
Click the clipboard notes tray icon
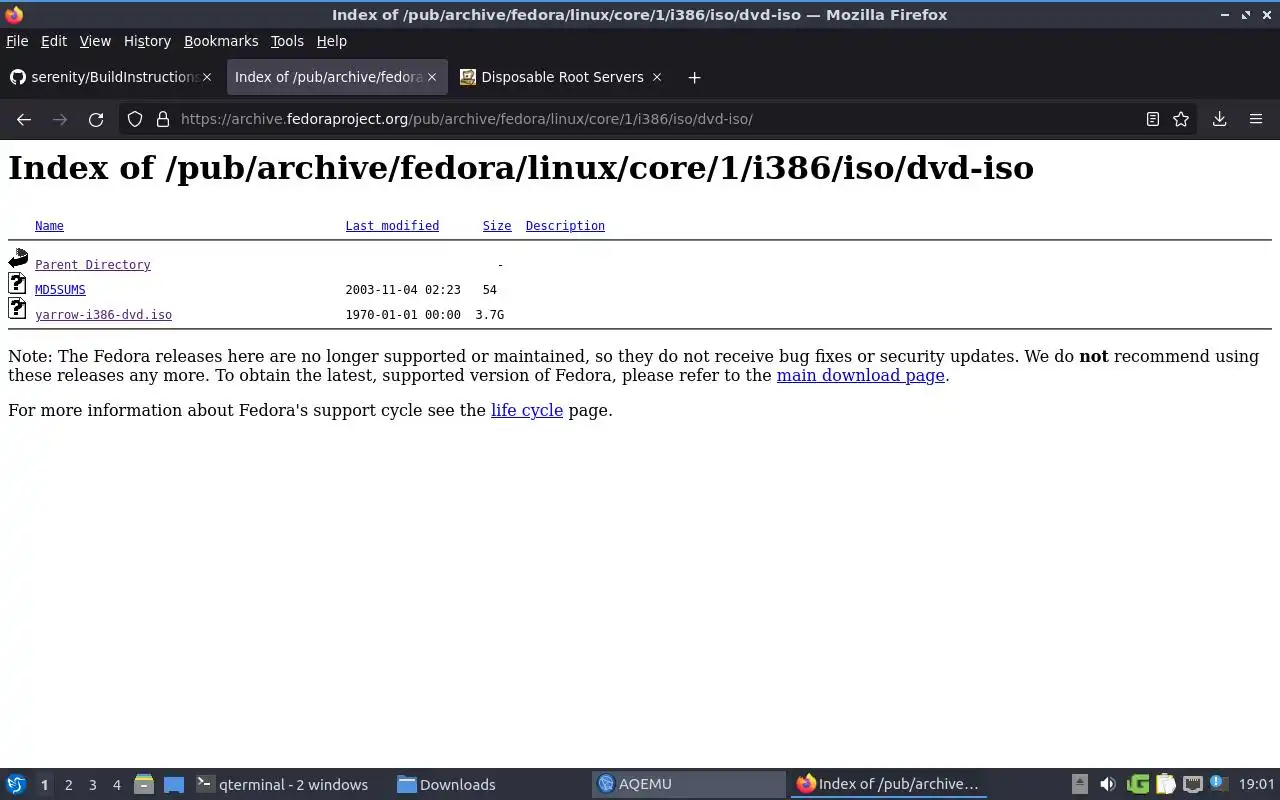(x=1165, y=784)
